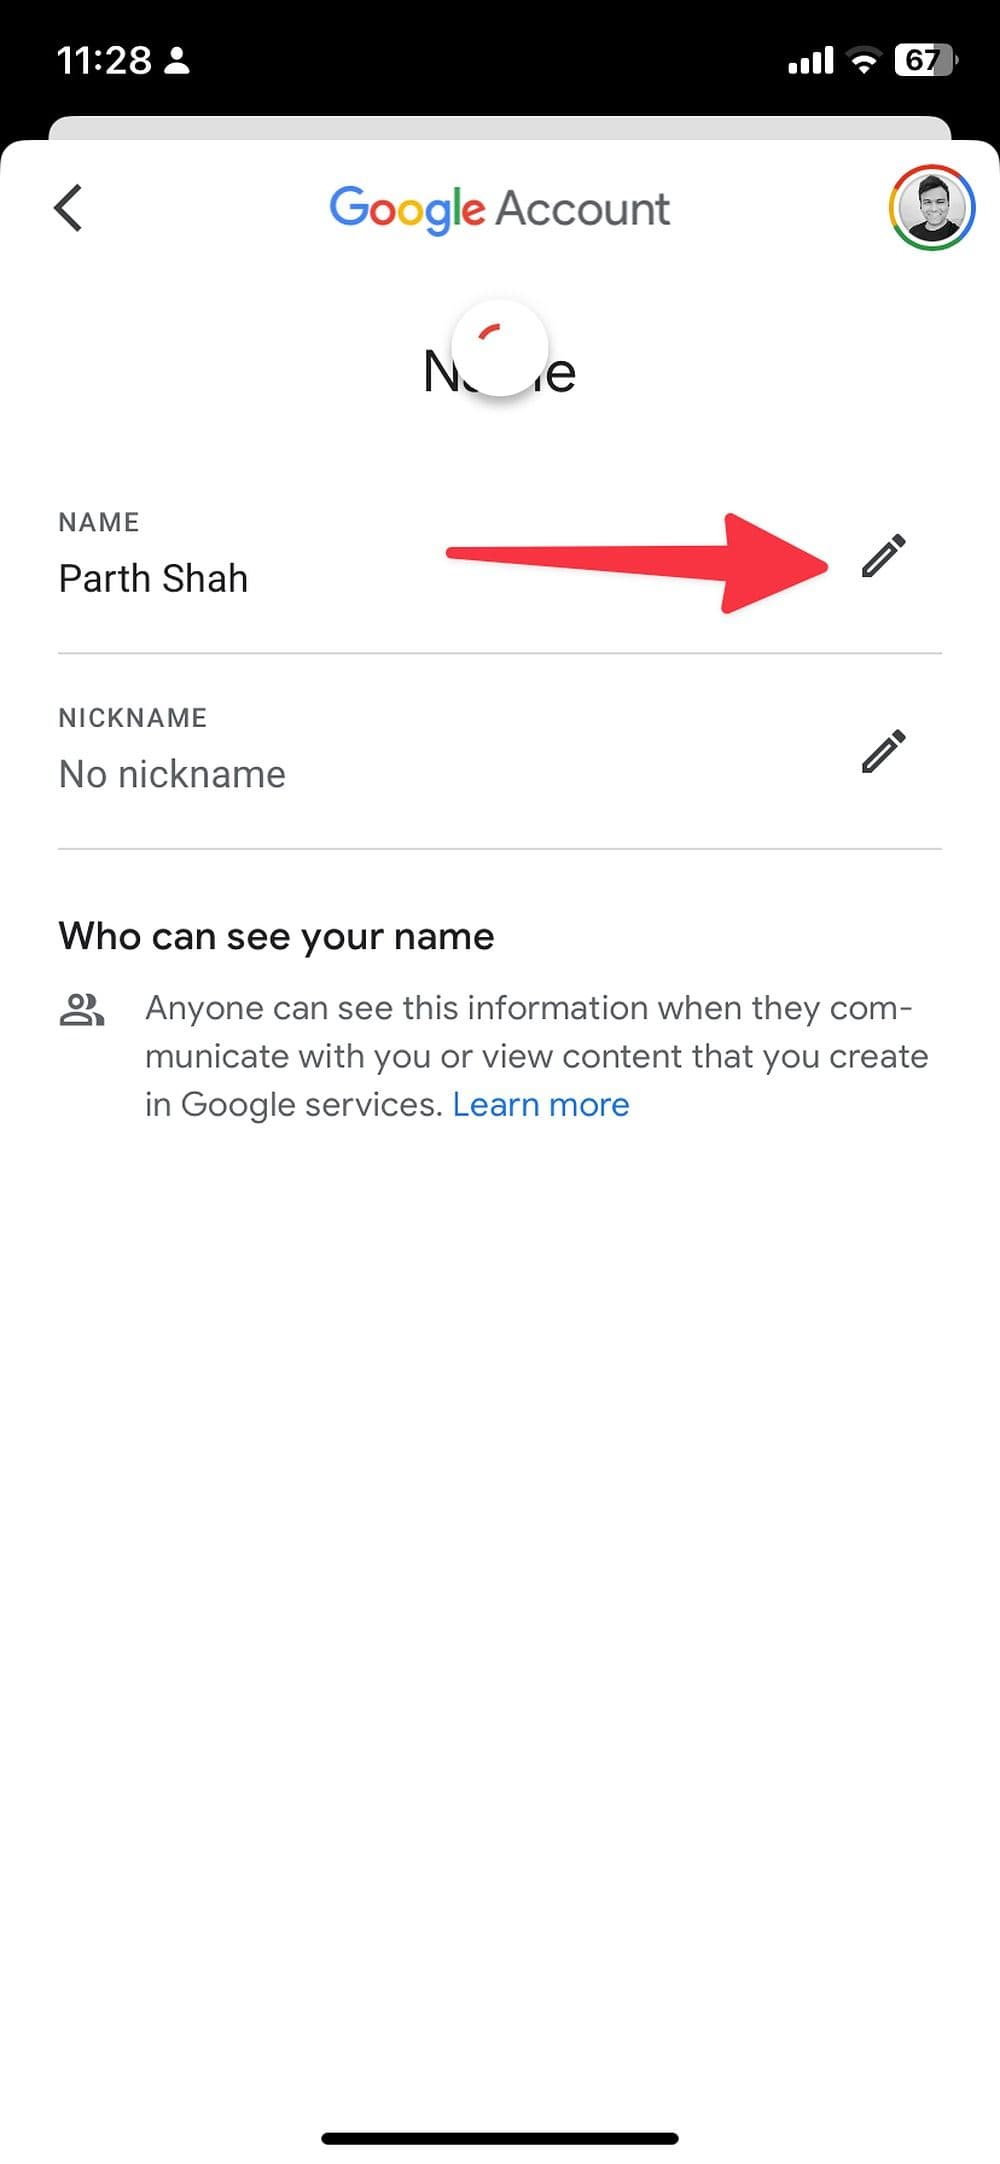Click the Who can see your name heading
This screenshot has height=2164, width=1000.
[x=276, y=936]
